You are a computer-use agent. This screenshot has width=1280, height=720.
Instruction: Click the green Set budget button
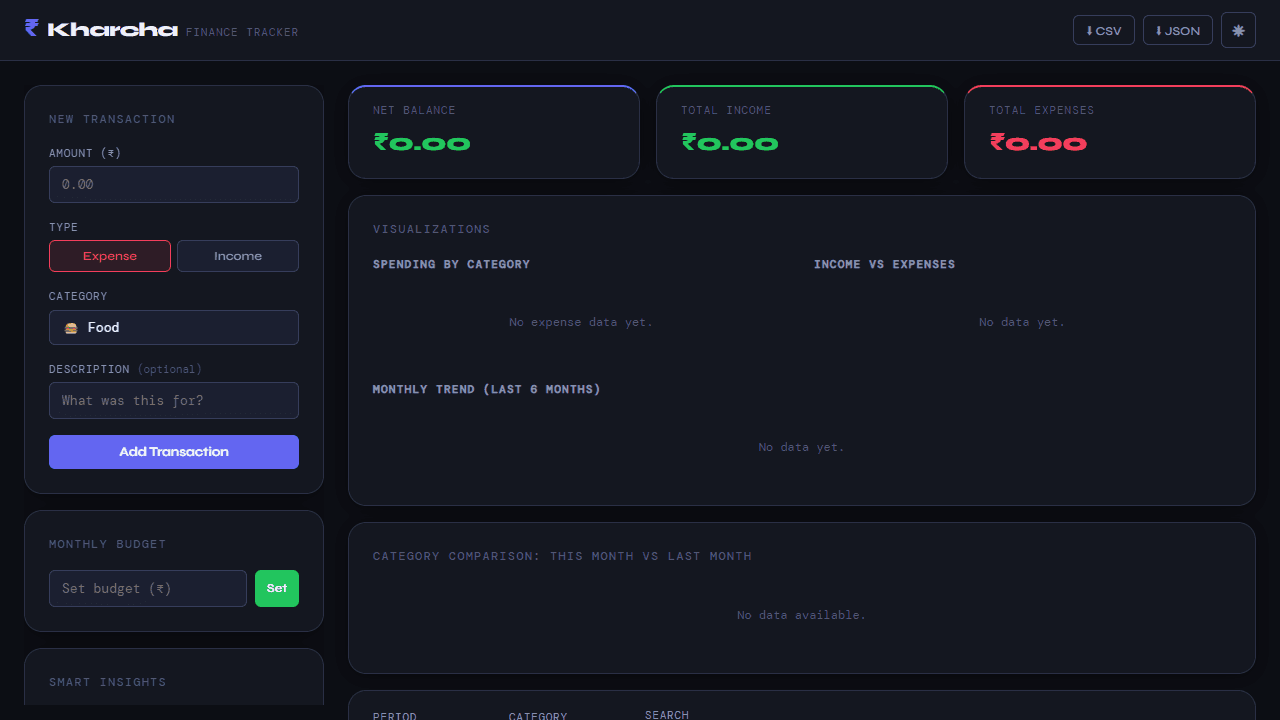click(277, 588)
